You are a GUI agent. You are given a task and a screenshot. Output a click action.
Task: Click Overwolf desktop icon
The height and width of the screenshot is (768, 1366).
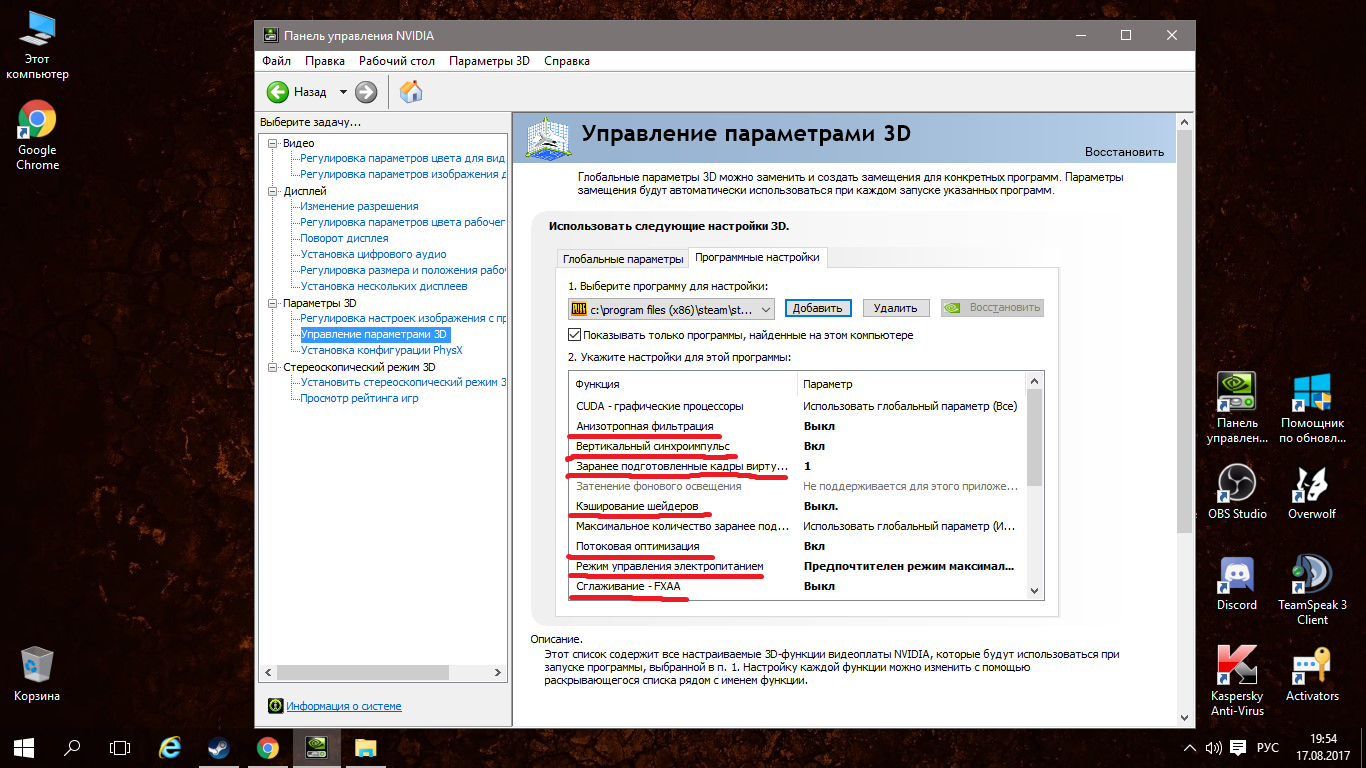(x=1312, y=492)
